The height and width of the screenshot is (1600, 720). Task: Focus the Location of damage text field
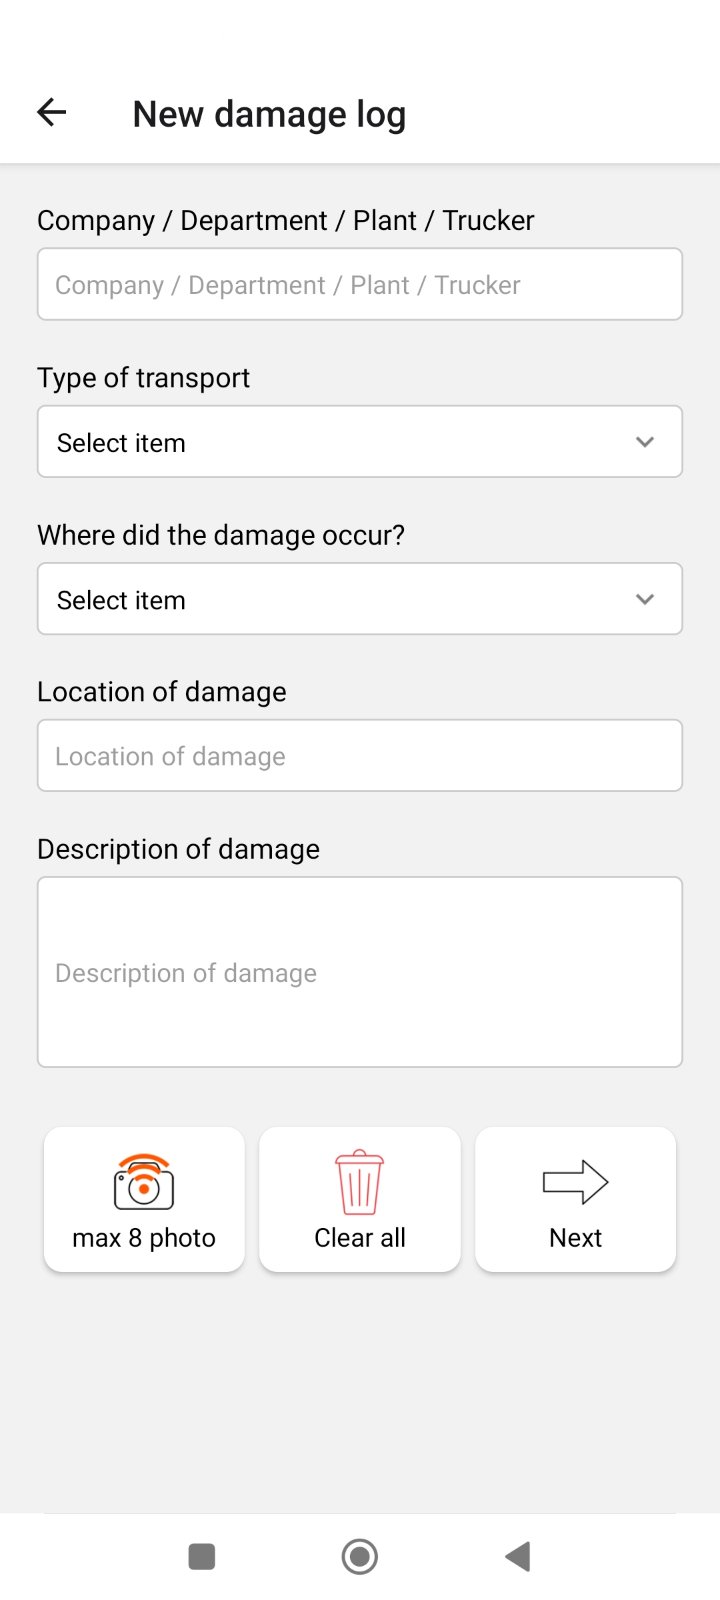360,756
